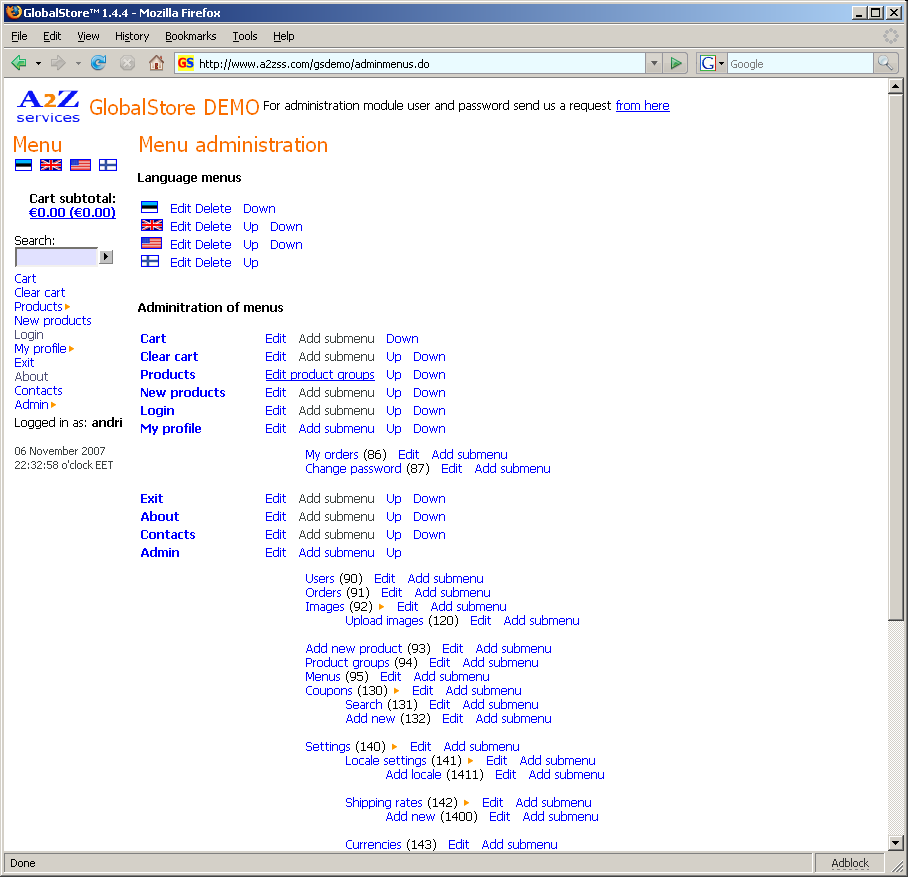908x877 pixels.
Task: Click the Estonian flag in Language menus
Action: (149, 207)
